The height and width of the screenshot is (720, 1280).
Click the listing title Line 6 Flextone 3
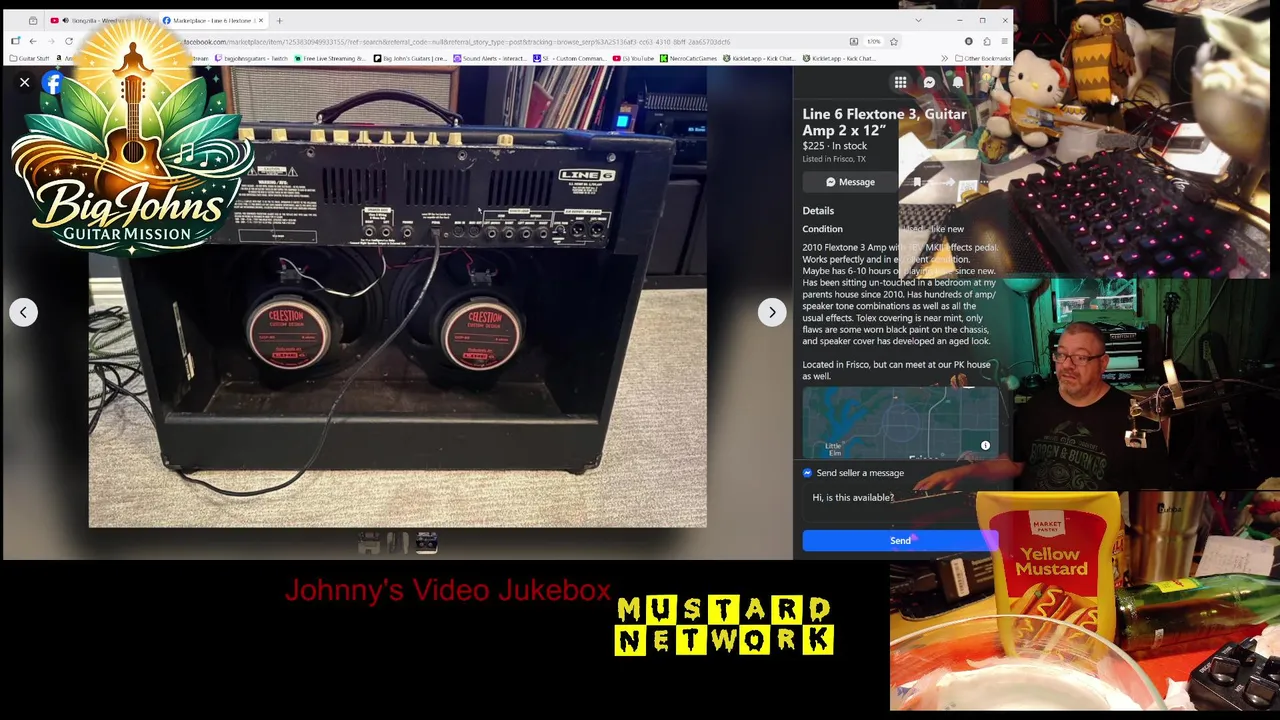(885, 122)
